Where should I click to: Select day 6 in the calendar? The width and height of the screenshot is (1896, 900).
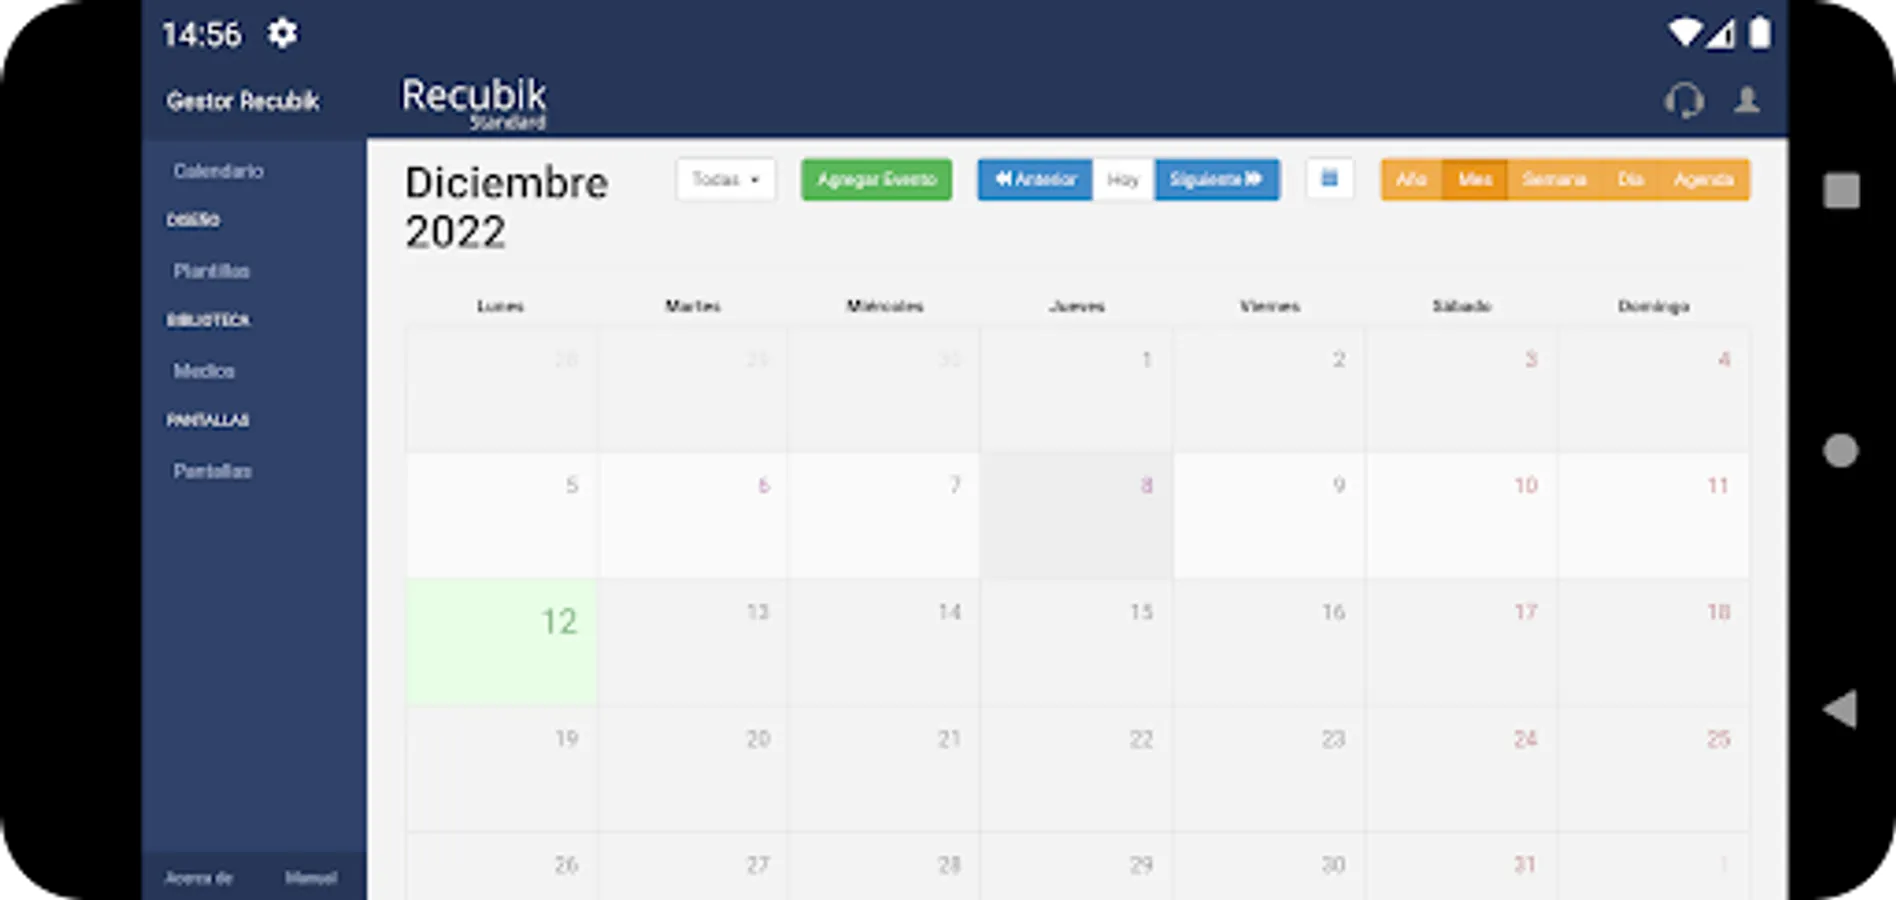(693, 515)
